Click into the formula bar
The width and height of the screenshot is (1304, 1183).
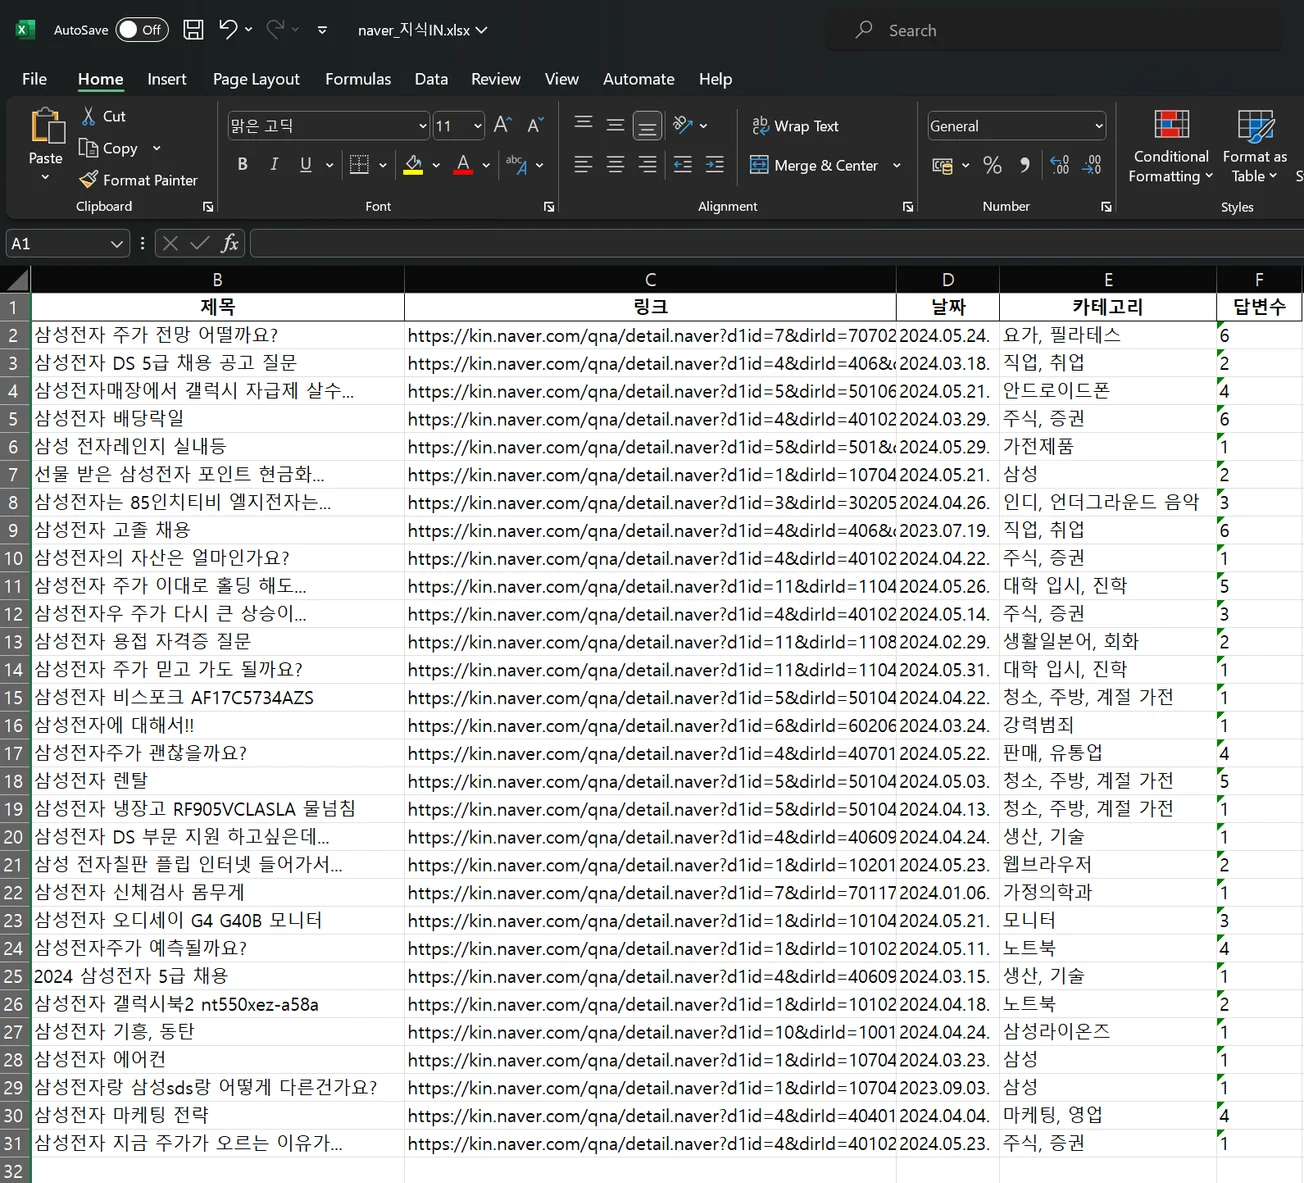776,243
